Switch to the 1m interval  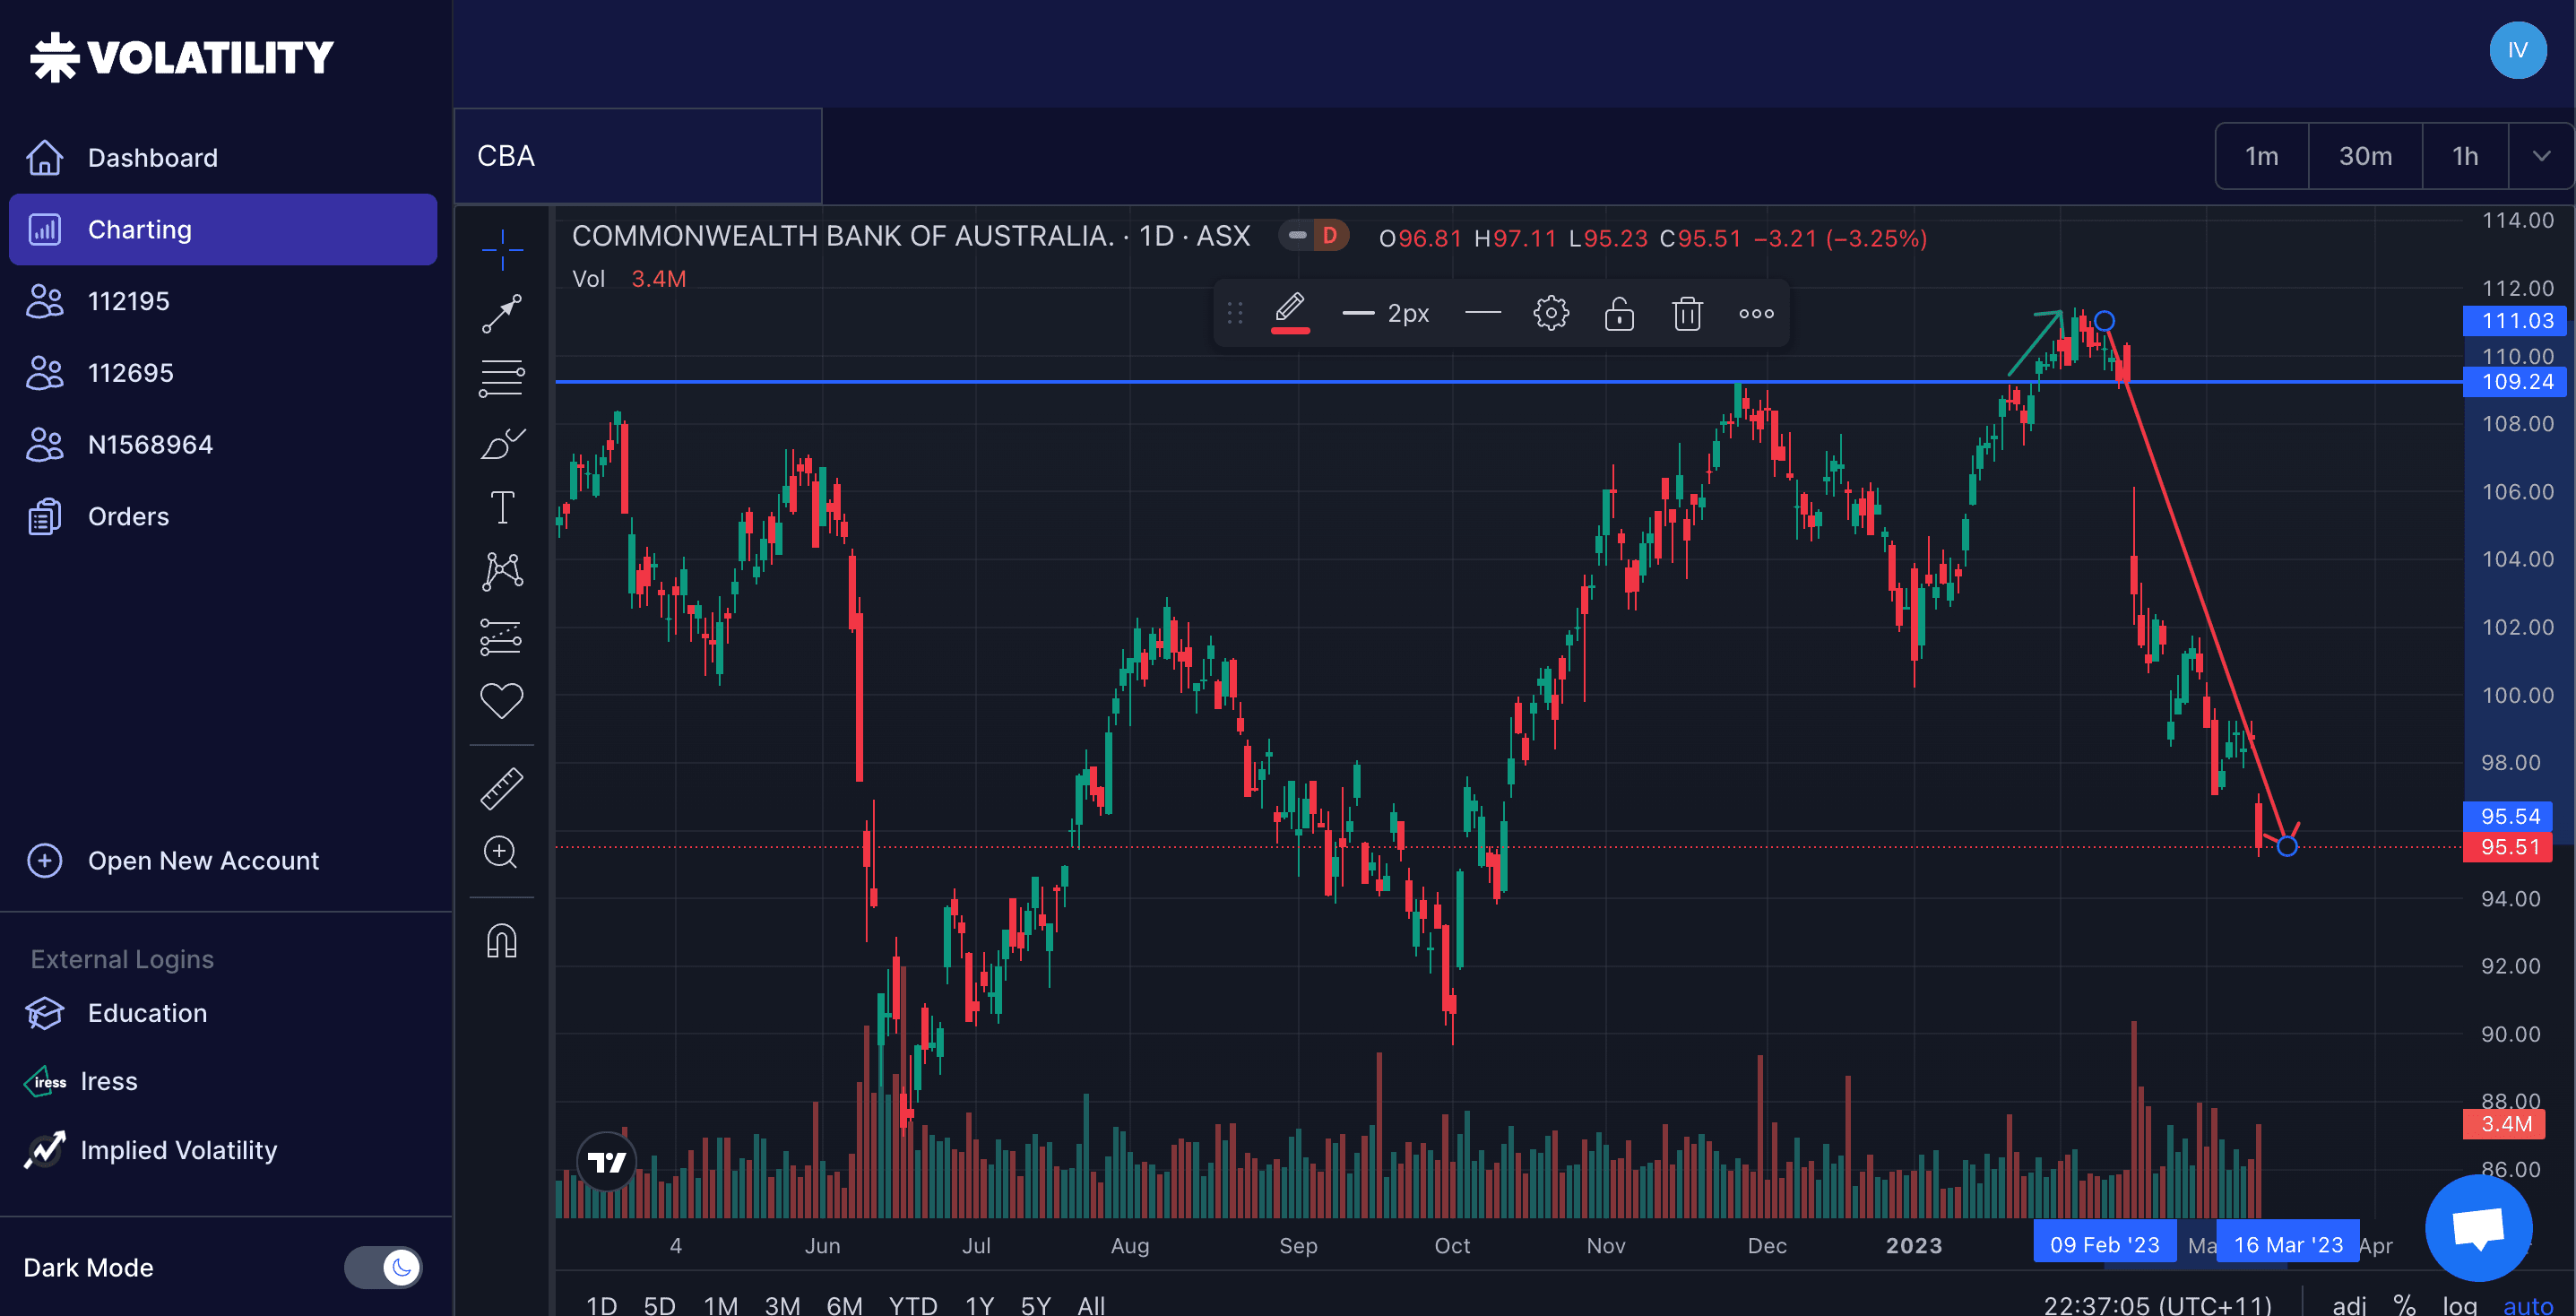coord(2262,156)
